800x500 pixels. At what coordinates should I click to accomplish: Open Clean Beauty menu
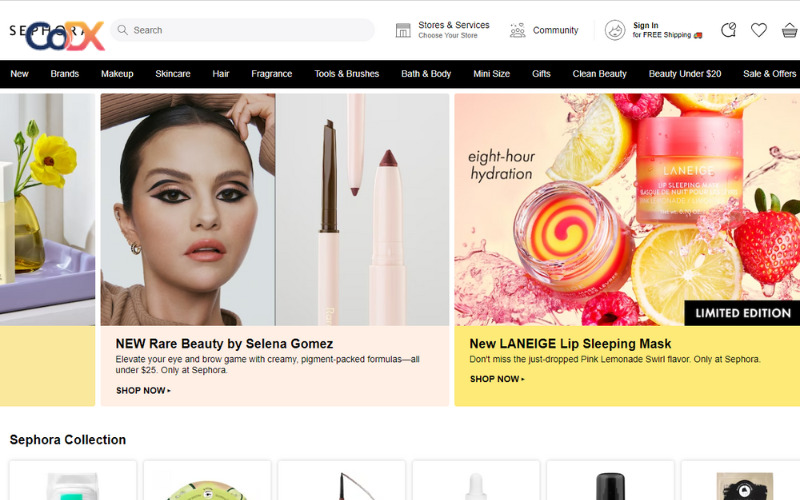pyautogui.click(x=599, y=74)
